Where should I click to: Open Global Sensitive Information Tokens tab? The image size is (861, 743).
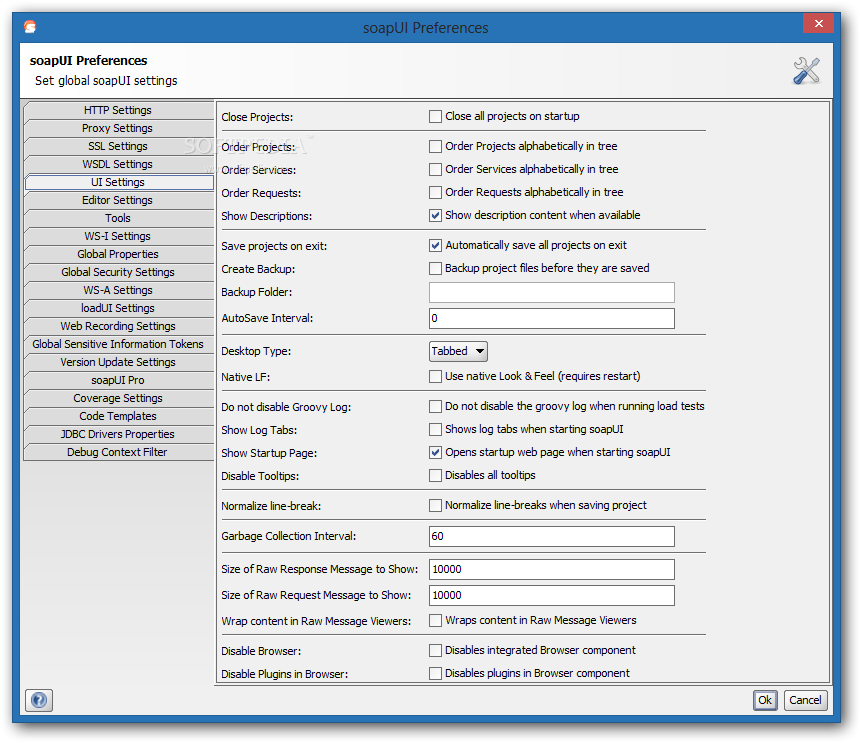pos(118,344)
